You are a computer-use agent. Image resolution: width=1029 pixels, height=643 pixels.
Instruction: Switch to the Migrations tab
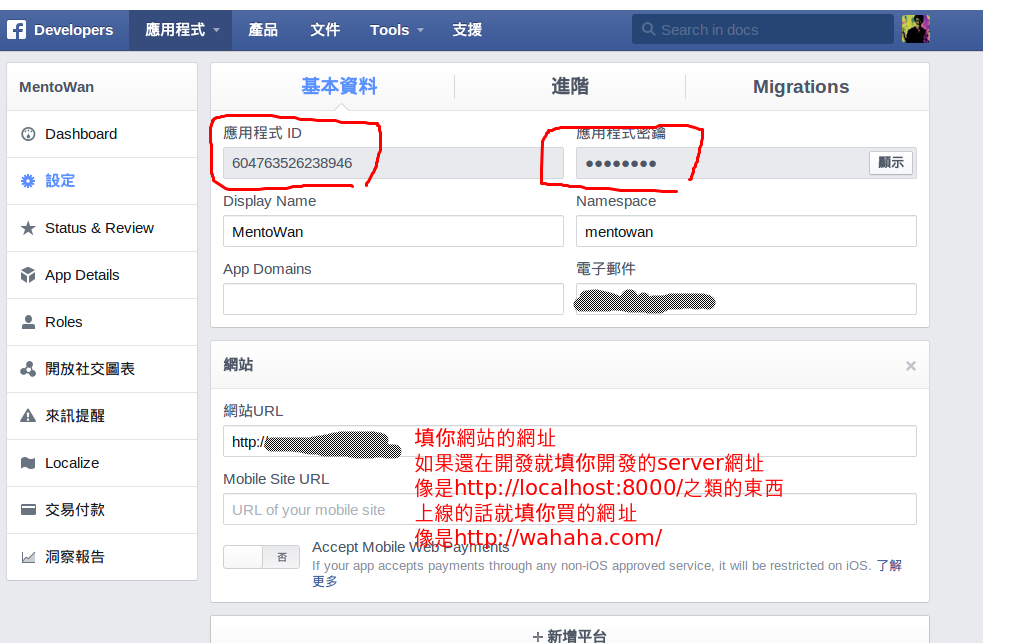(x=801, y=87)
